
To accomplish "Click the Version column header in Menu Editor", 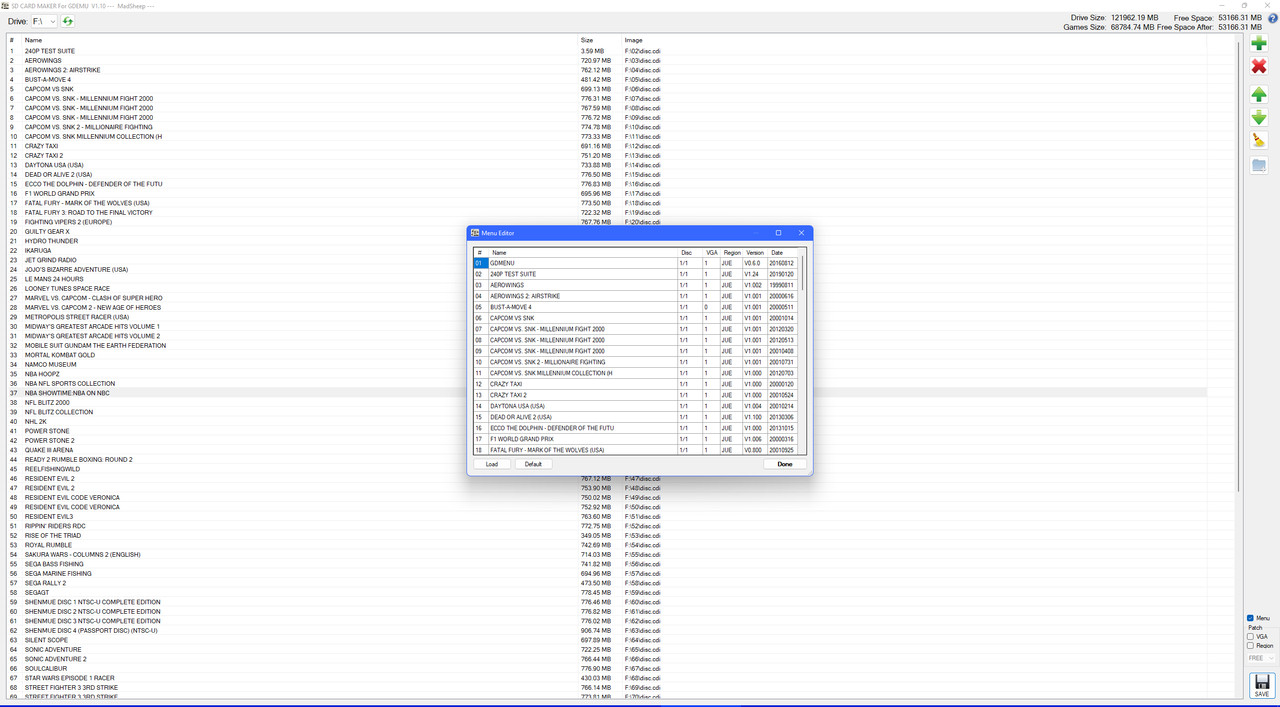I will (x=755, y=253).
